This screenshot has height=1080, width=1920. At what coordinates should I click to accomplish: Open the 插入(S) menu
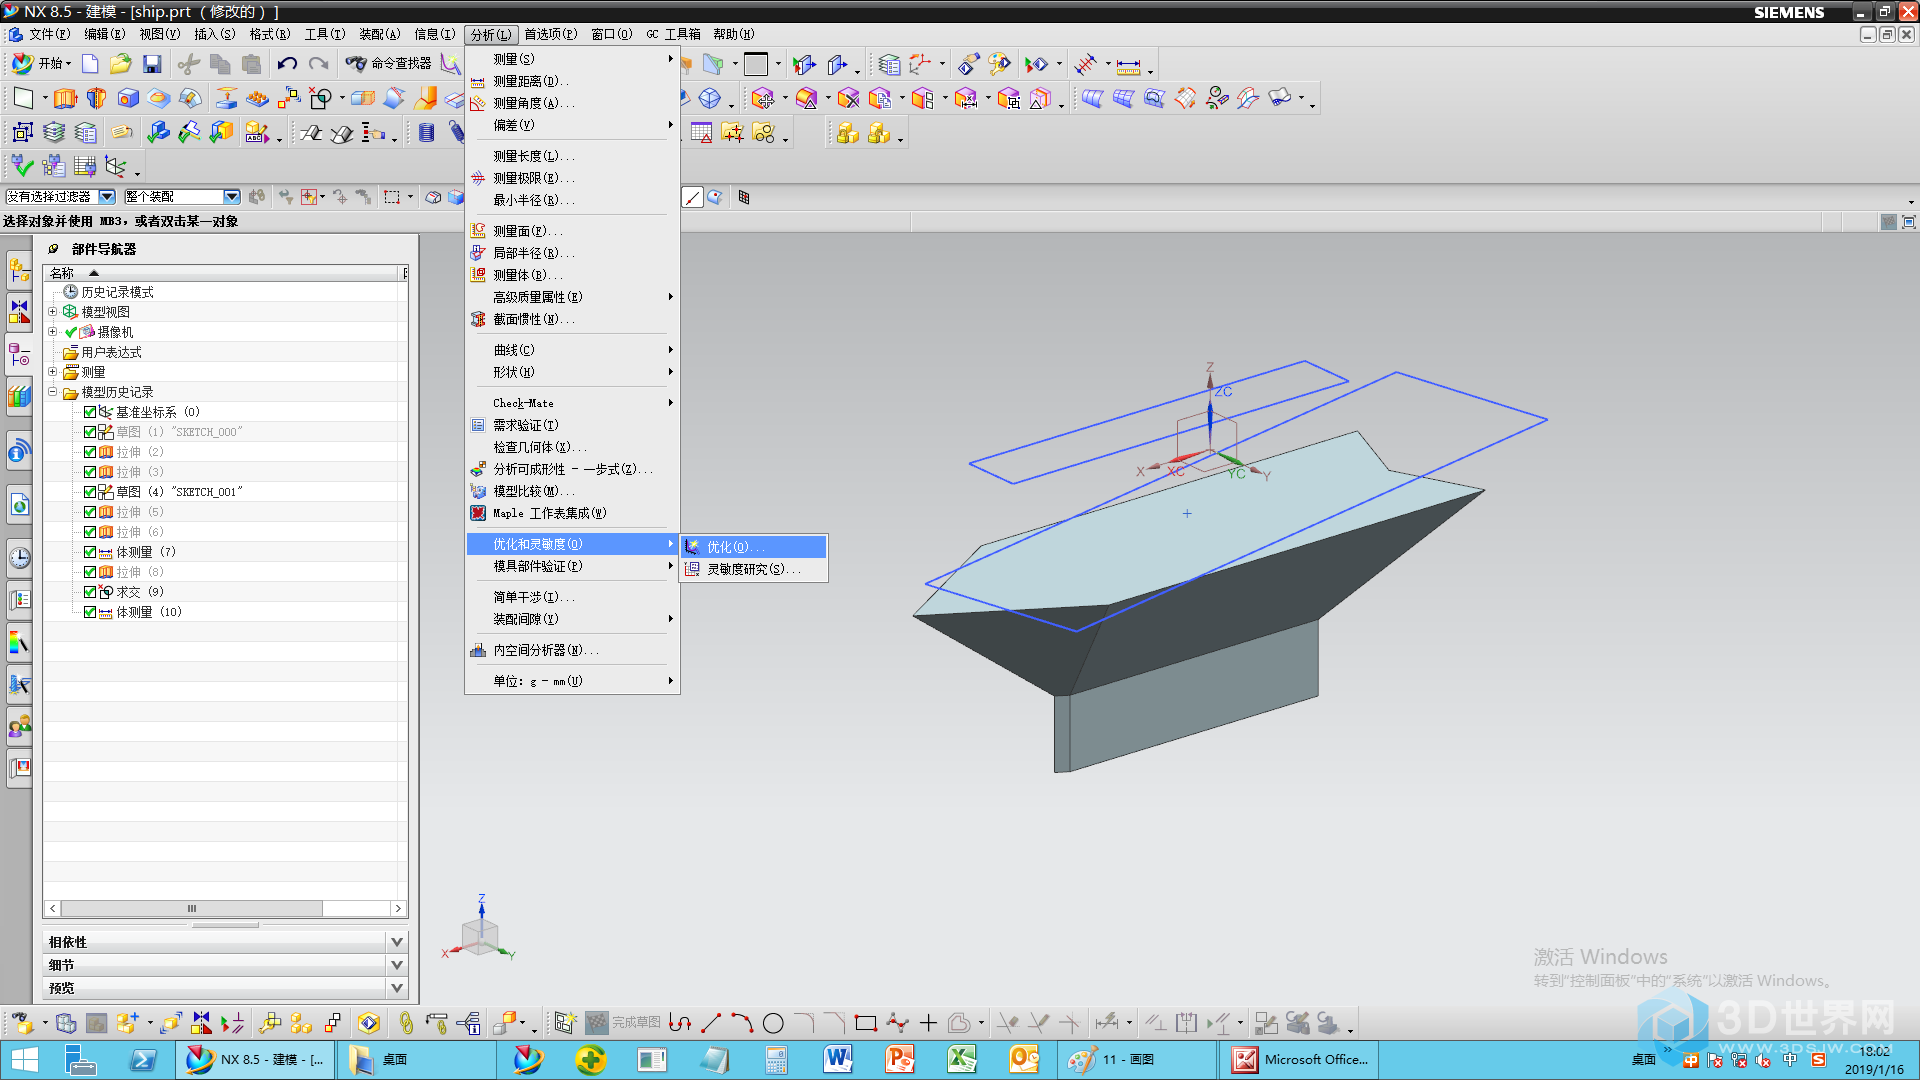(x=214, y=34)
